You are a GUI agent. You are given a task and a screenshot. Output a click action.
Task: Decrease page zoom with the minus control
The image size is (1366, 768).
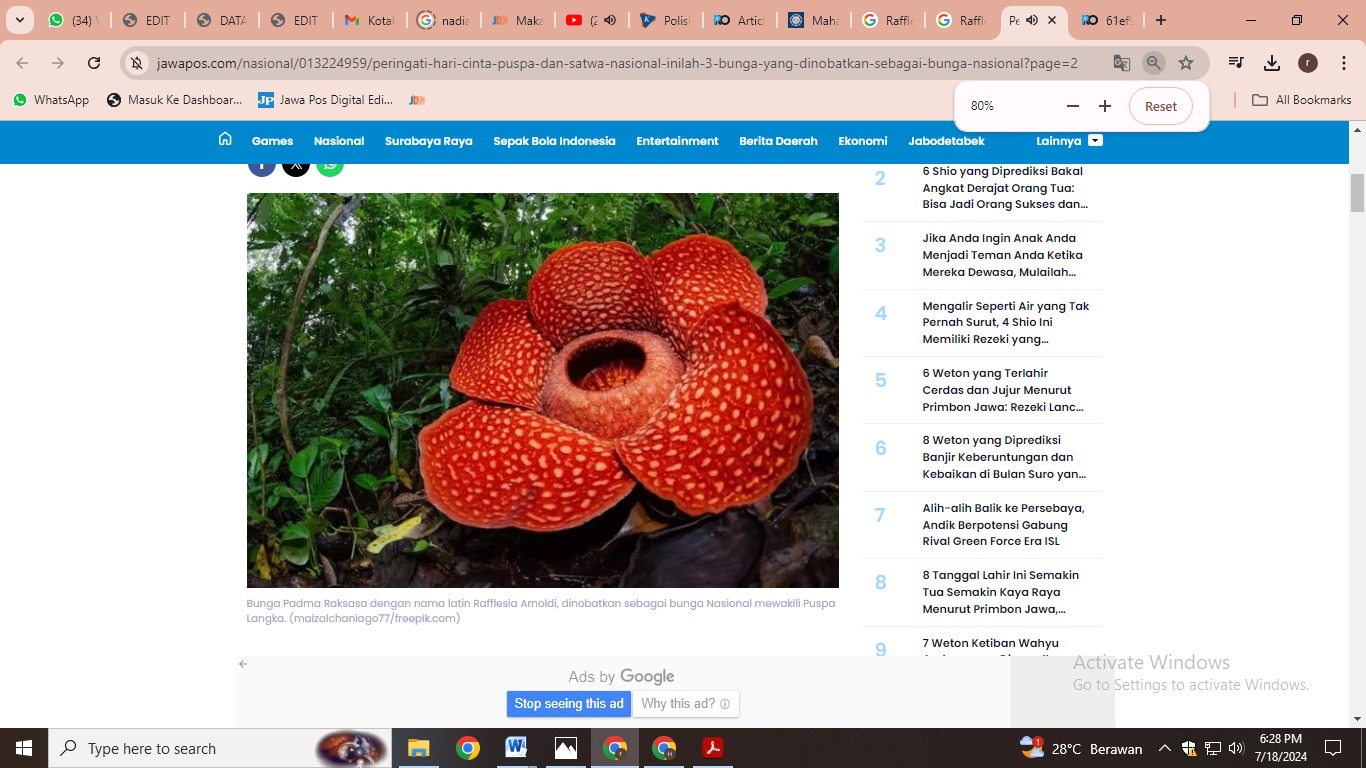coord(1072,105)
